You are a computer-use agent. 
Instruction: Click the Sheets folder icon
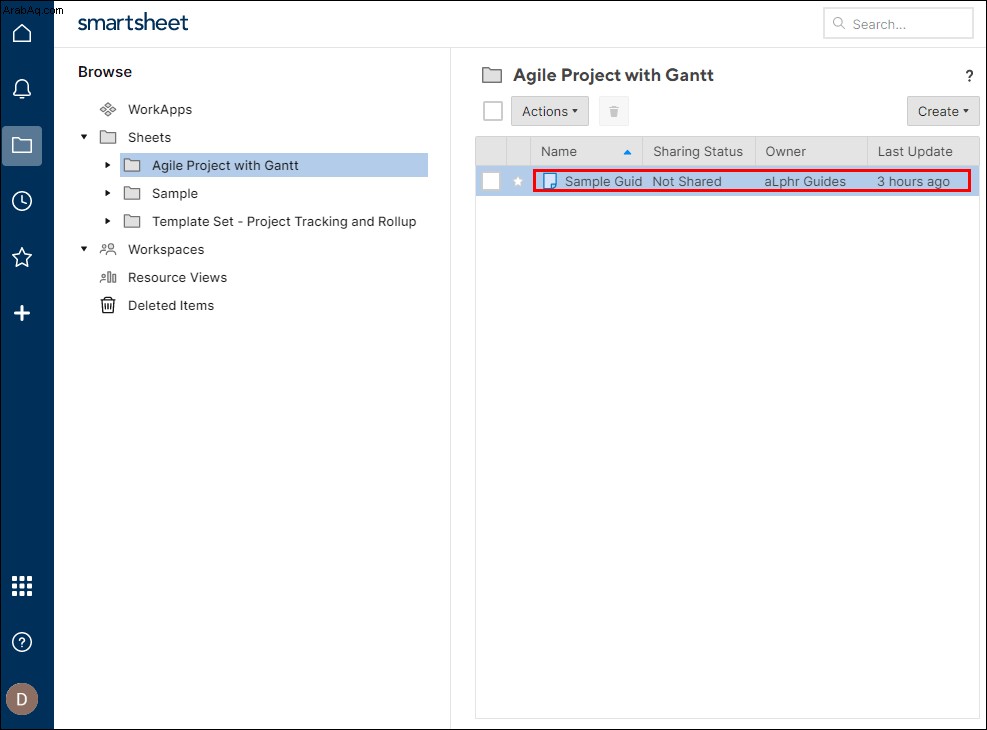click(x=108, y=137)
